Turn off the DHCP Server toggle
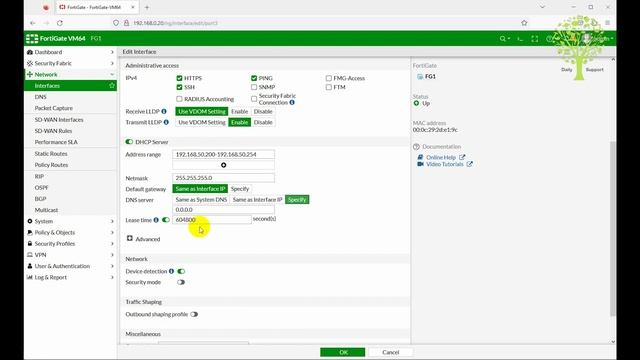 (x=129, y=142)
